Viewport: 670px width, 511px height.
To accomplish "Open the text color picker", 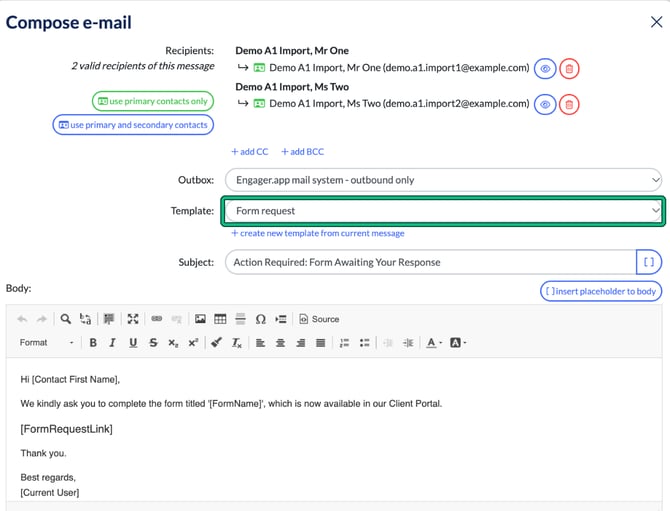I will click(x=434, y=343).
